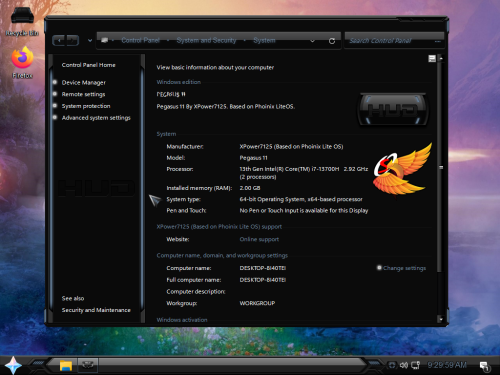Click the vertical scrollbar down arrow

441,319
